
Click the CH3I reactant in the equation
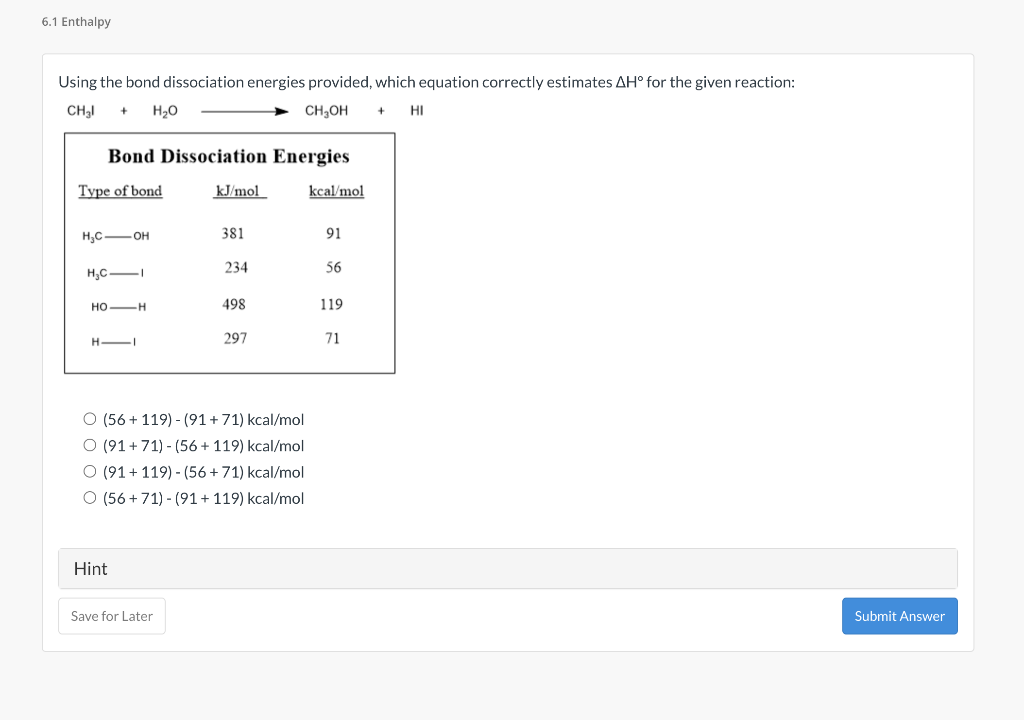point(80,111)
